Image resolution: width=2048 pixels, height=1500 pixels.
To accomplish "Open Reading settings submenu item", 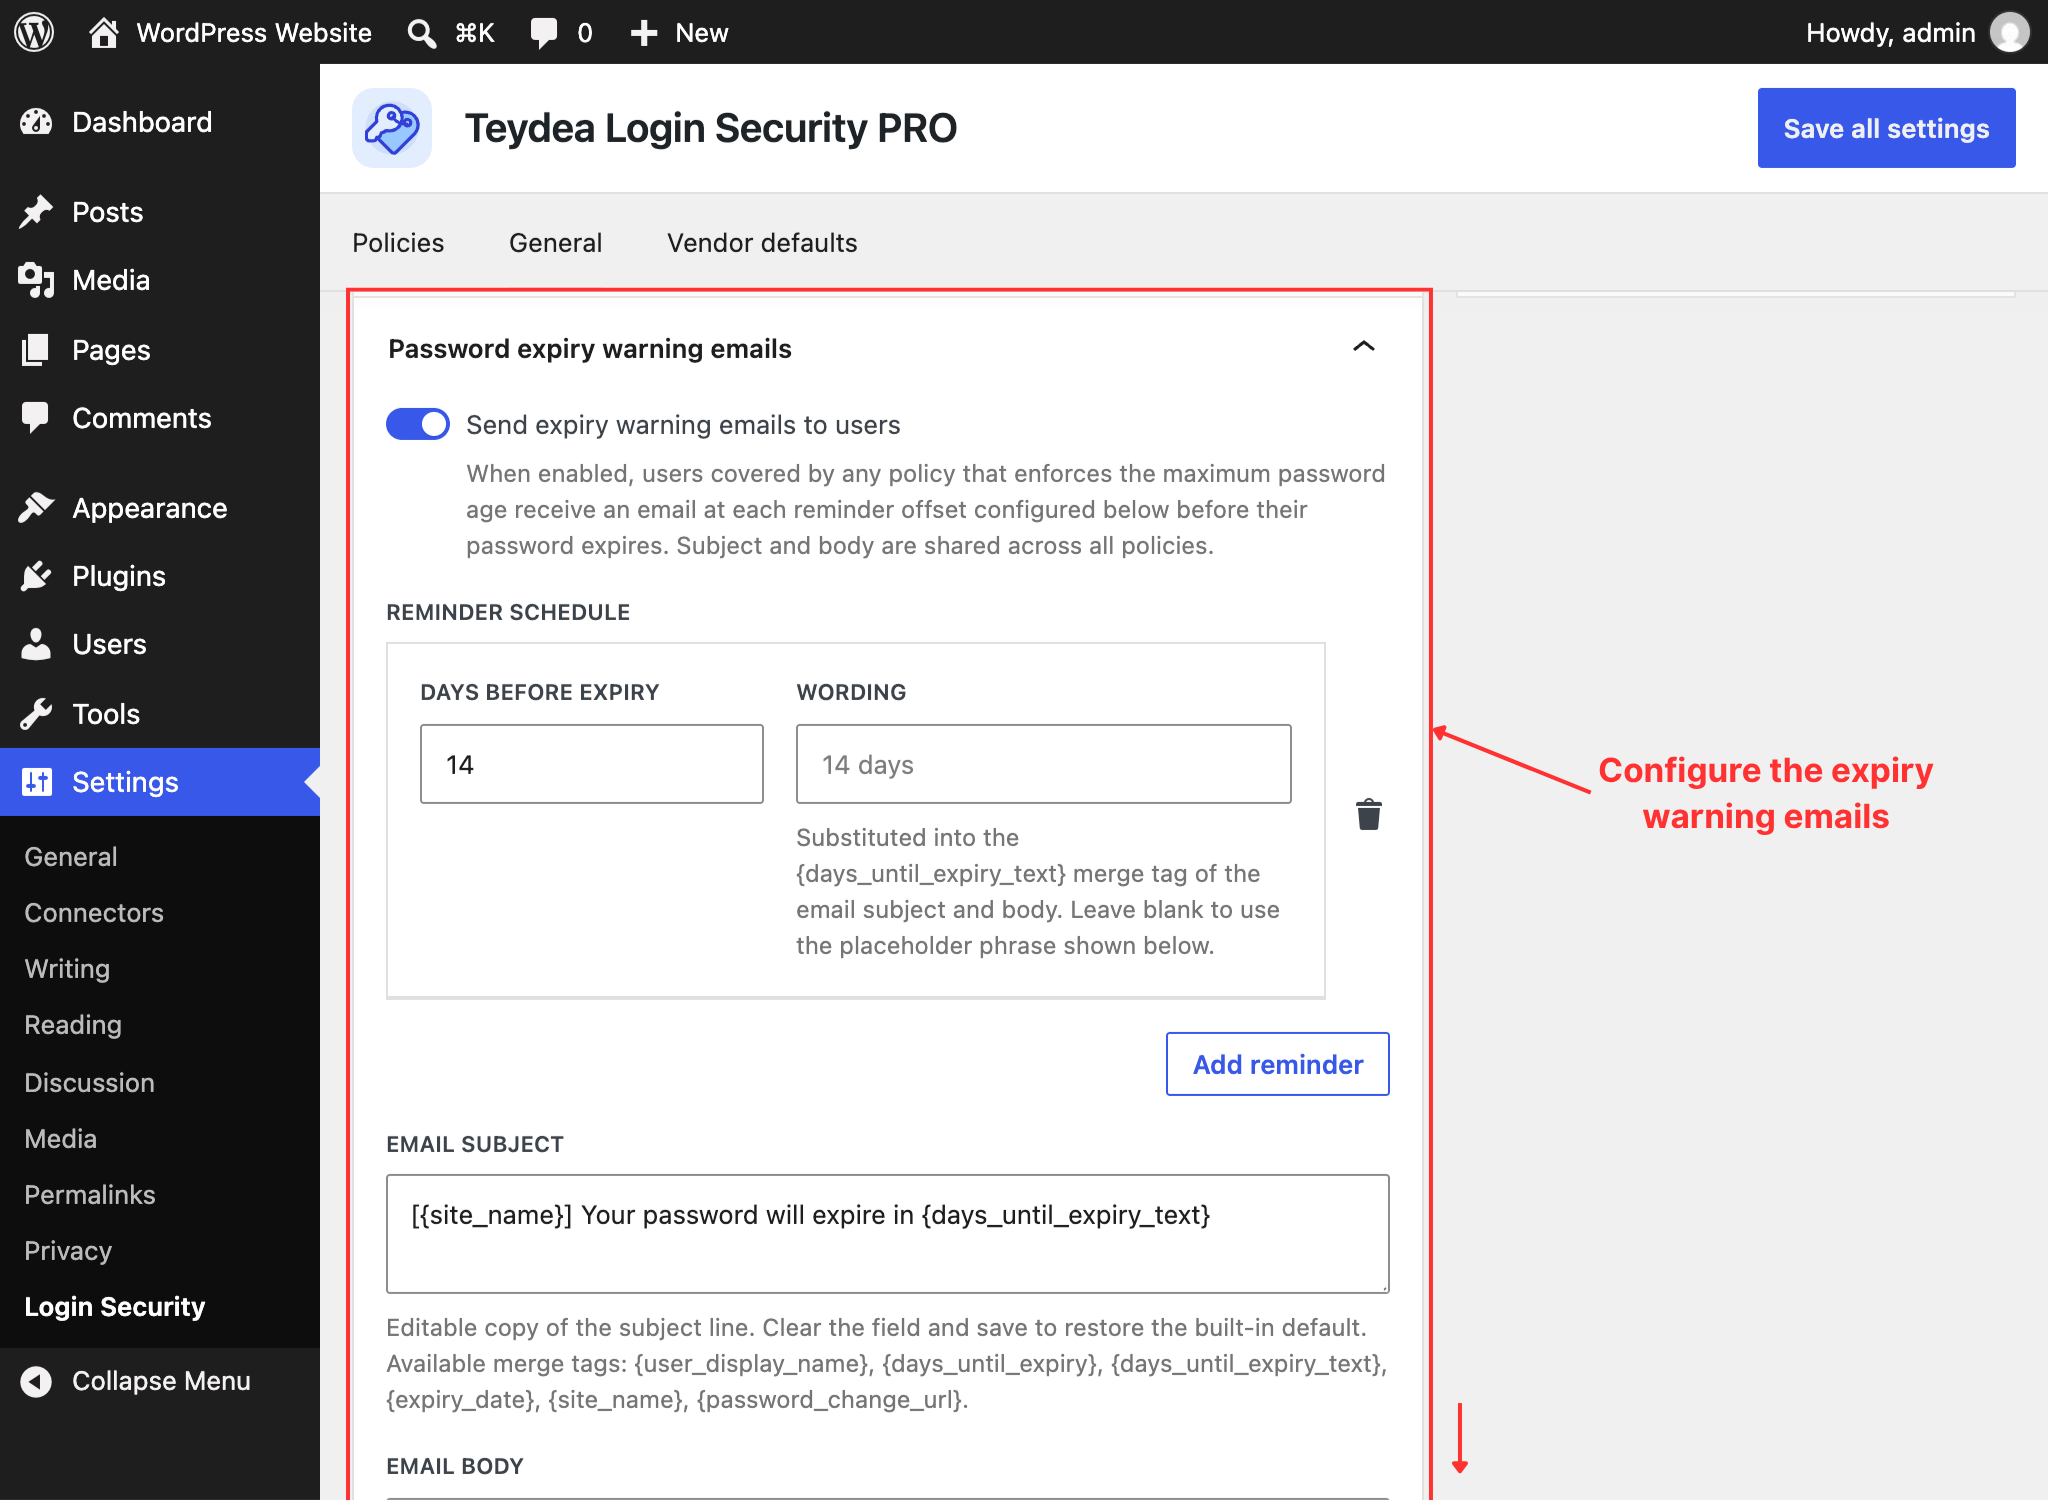I will click(x=73, y=1025).
